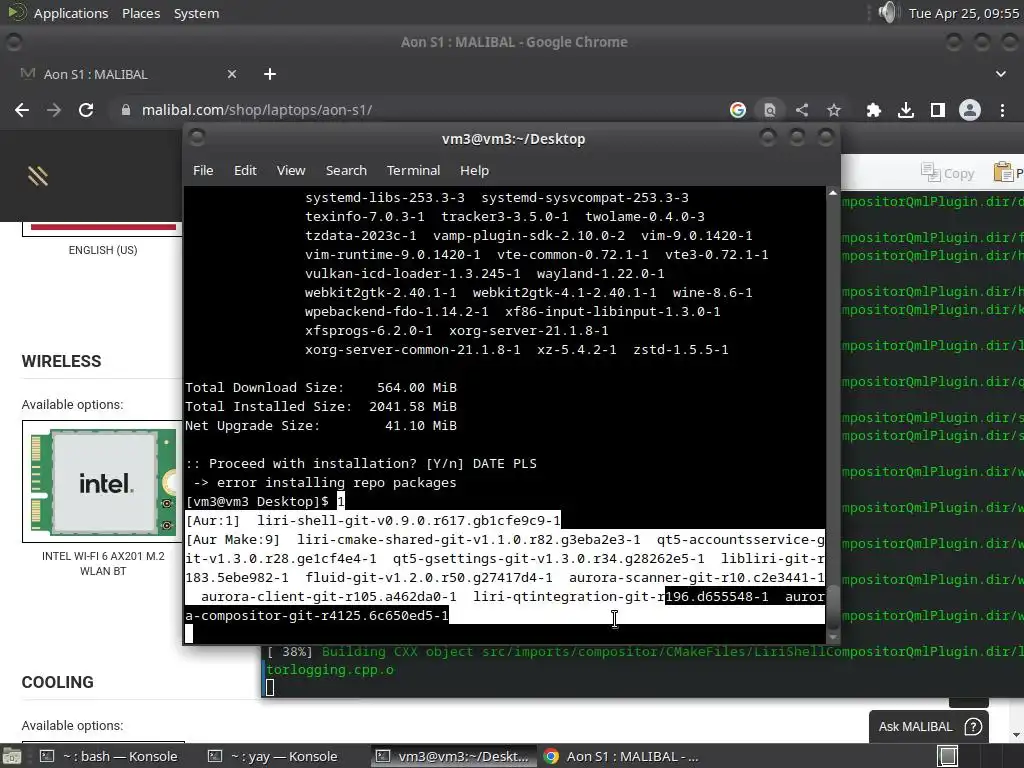Bookmark this page with star icon
The width and height of the screenshot is (1024, 768).
(x=834, y=110)
